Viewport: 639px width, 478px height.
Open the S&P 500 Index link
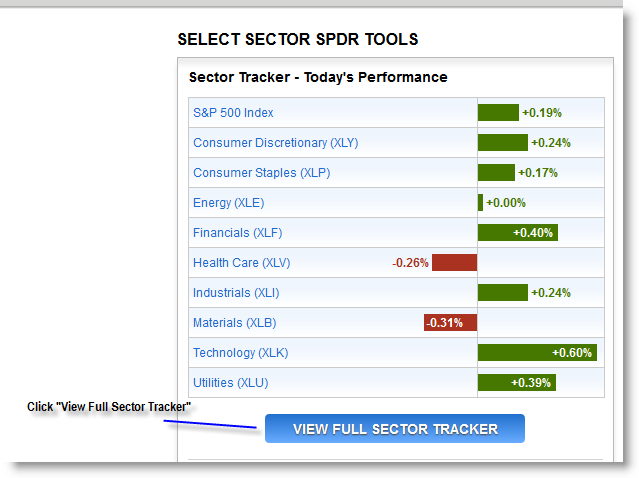233,112
